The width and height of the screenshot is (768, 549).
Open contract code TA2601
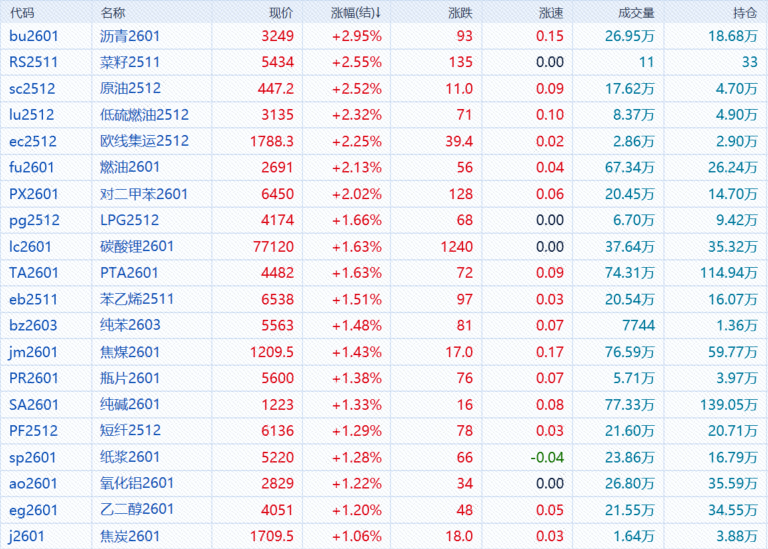[34, 273]
